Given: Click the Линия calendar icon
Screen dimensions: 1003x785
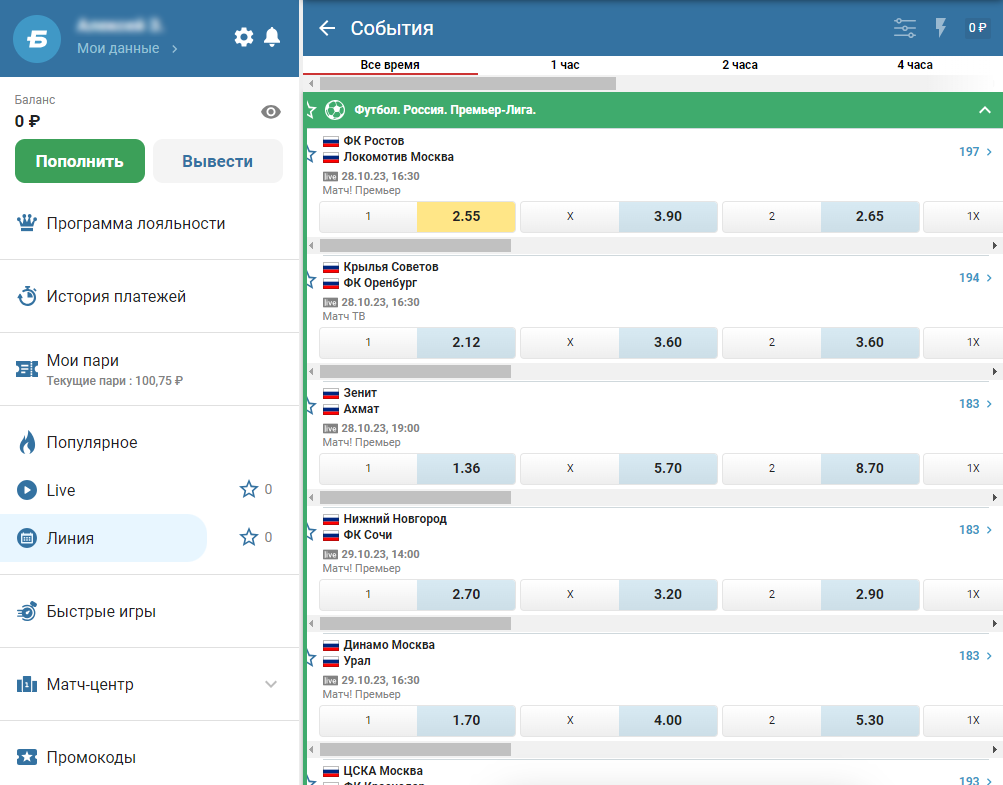Looking at the screenshot, I should click(26, 538).
